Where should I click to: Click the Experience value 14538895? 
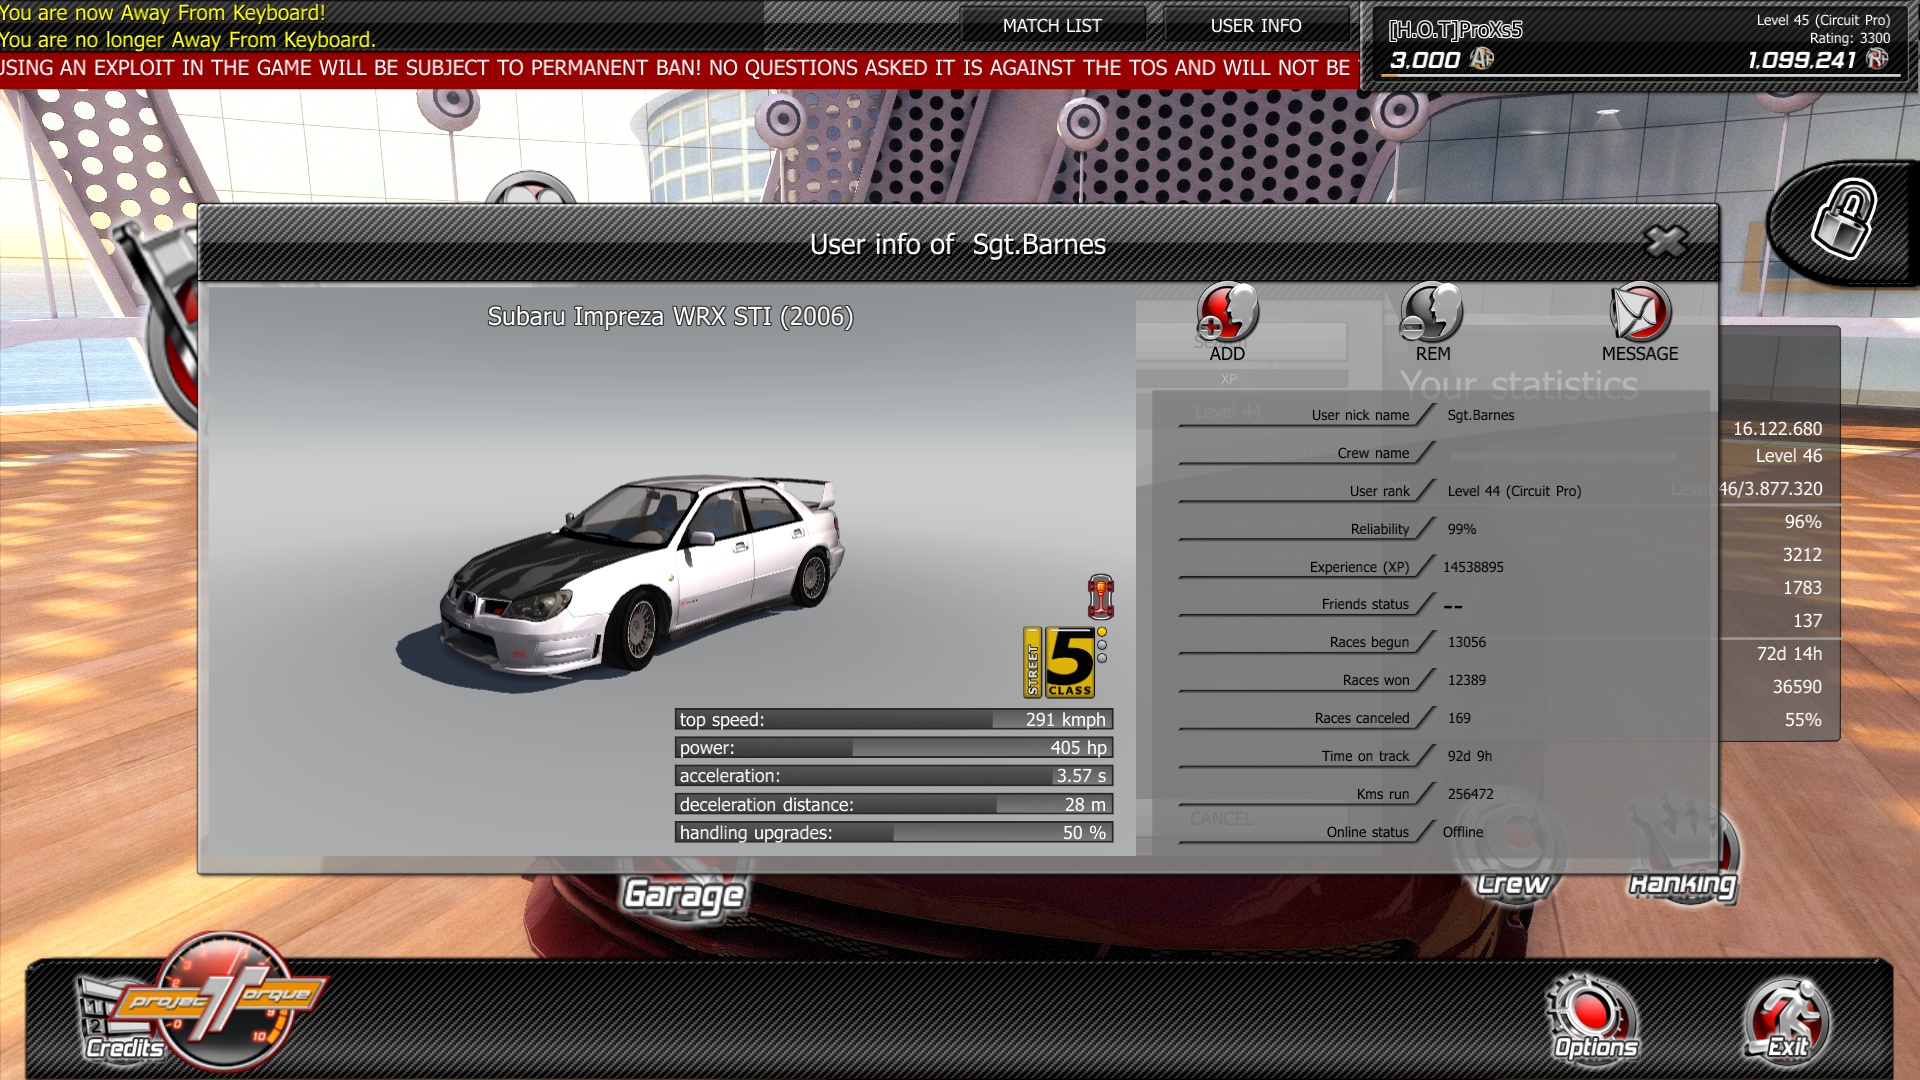tap(1473, 567)
